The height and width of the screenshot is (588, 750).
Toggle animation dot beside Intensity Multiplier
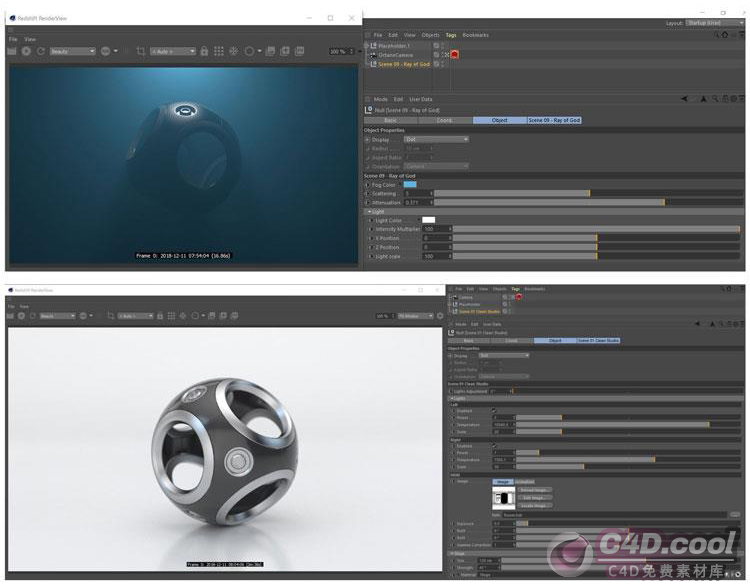[x=371, y=229]
